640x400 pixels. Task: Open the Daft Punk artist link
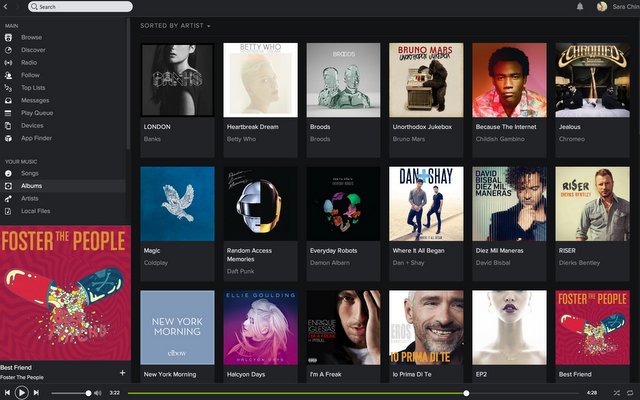click(x=240, y=271)
